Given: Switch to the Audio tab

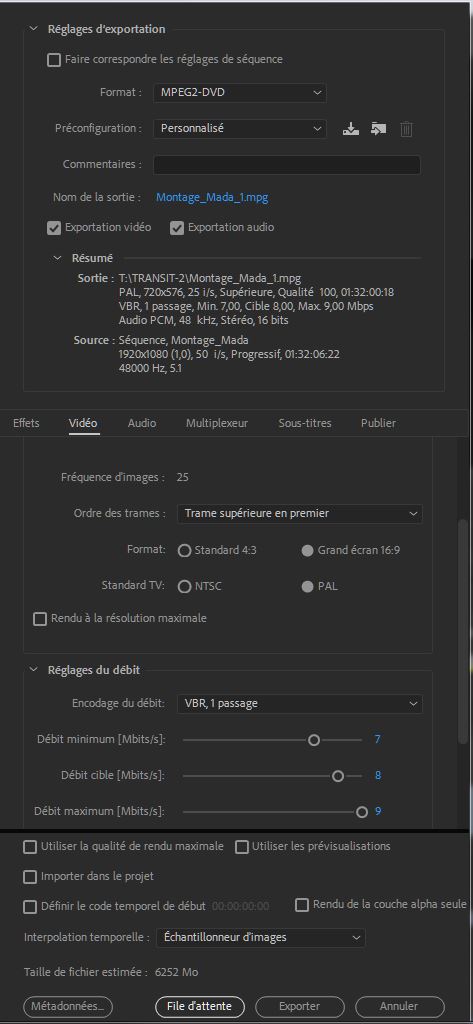Looking at the screenshot, I should (142, 423).
